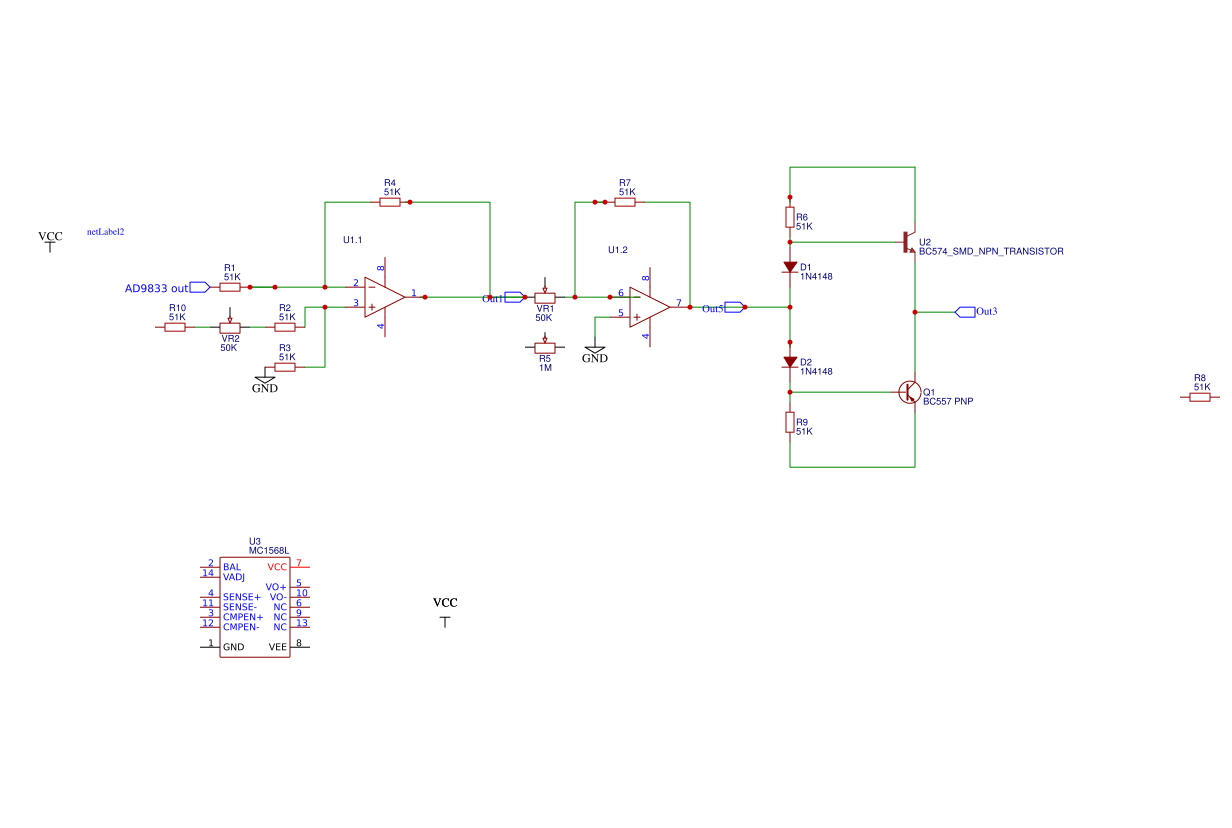The height and width of the screenshot is (828, 1232).
Task: Select potentiometer VR2 symbol
Action: tap(230, 325)
